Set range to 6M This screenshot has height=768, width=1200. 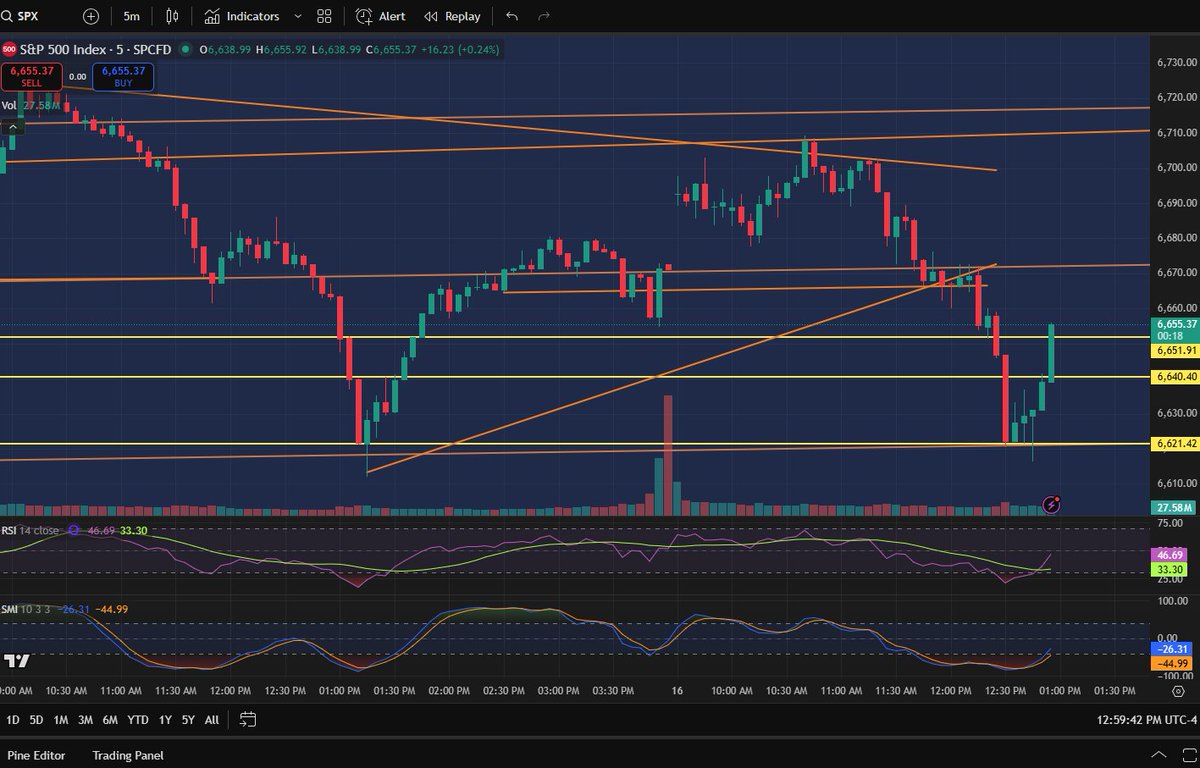tap(110, 719)
